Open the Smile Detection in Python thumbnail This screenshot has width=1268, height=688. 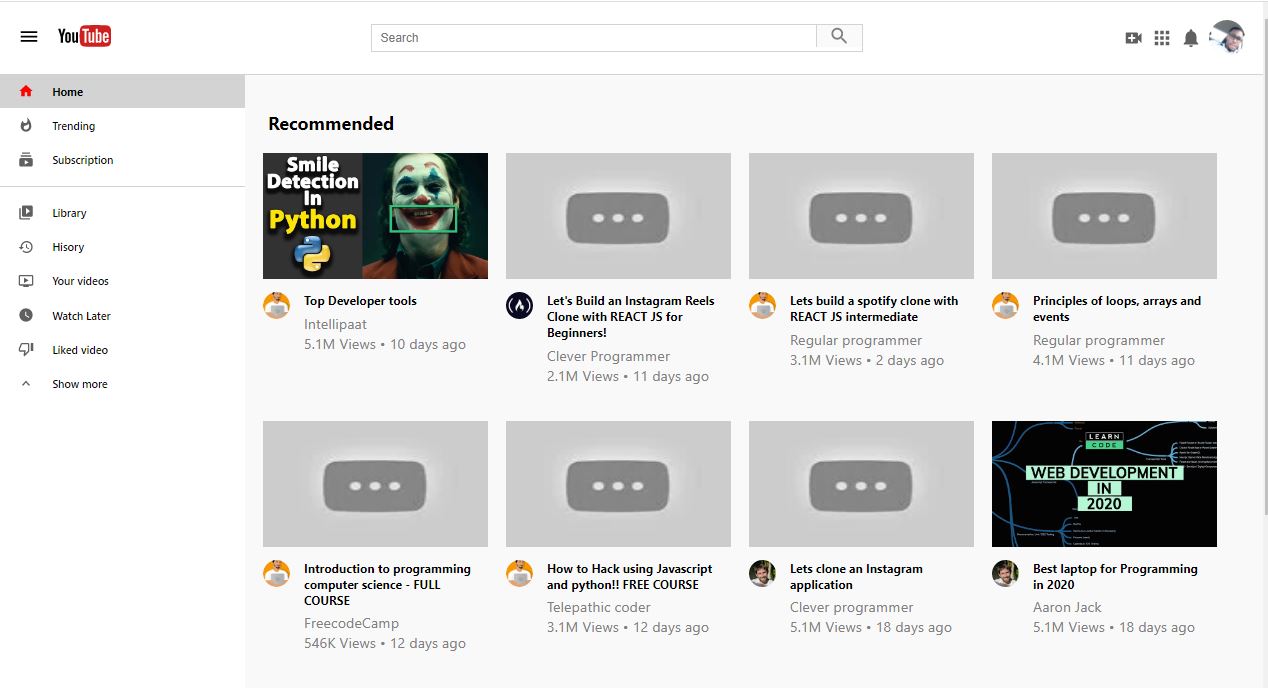click(x=375, y=215)
